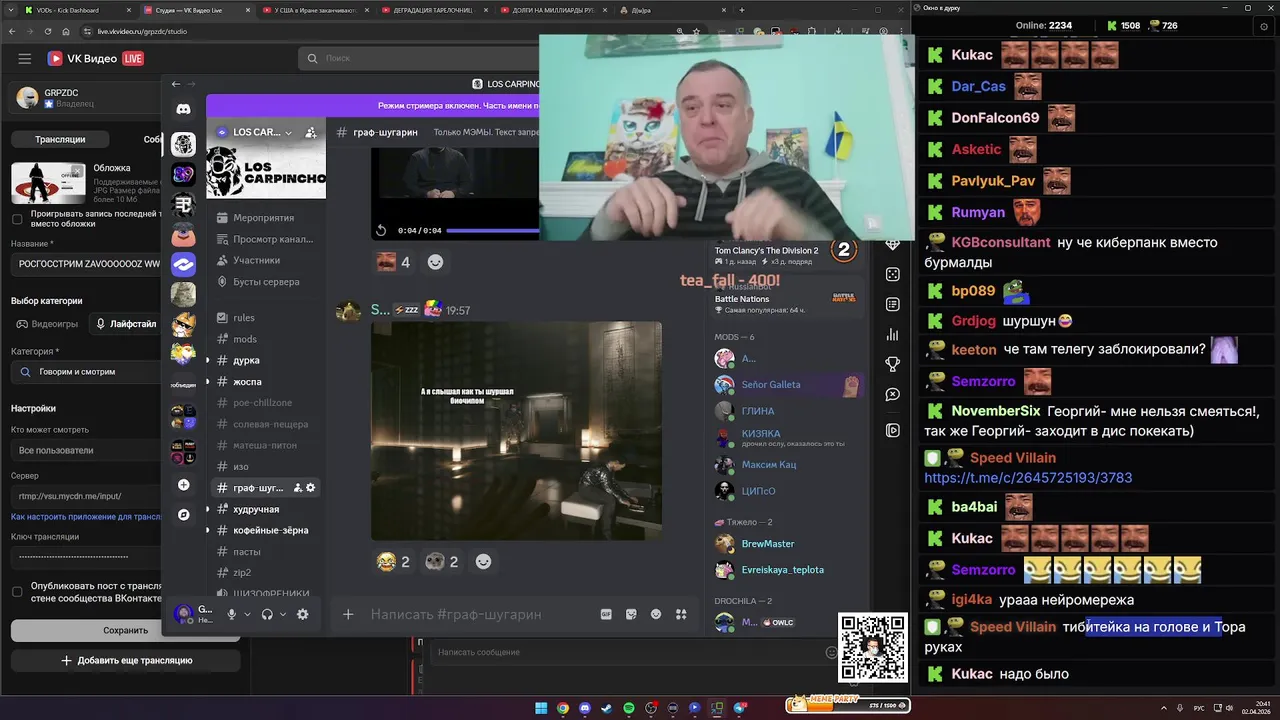
Task: Open bar chart icon in right panel
Action: [893, 334]
